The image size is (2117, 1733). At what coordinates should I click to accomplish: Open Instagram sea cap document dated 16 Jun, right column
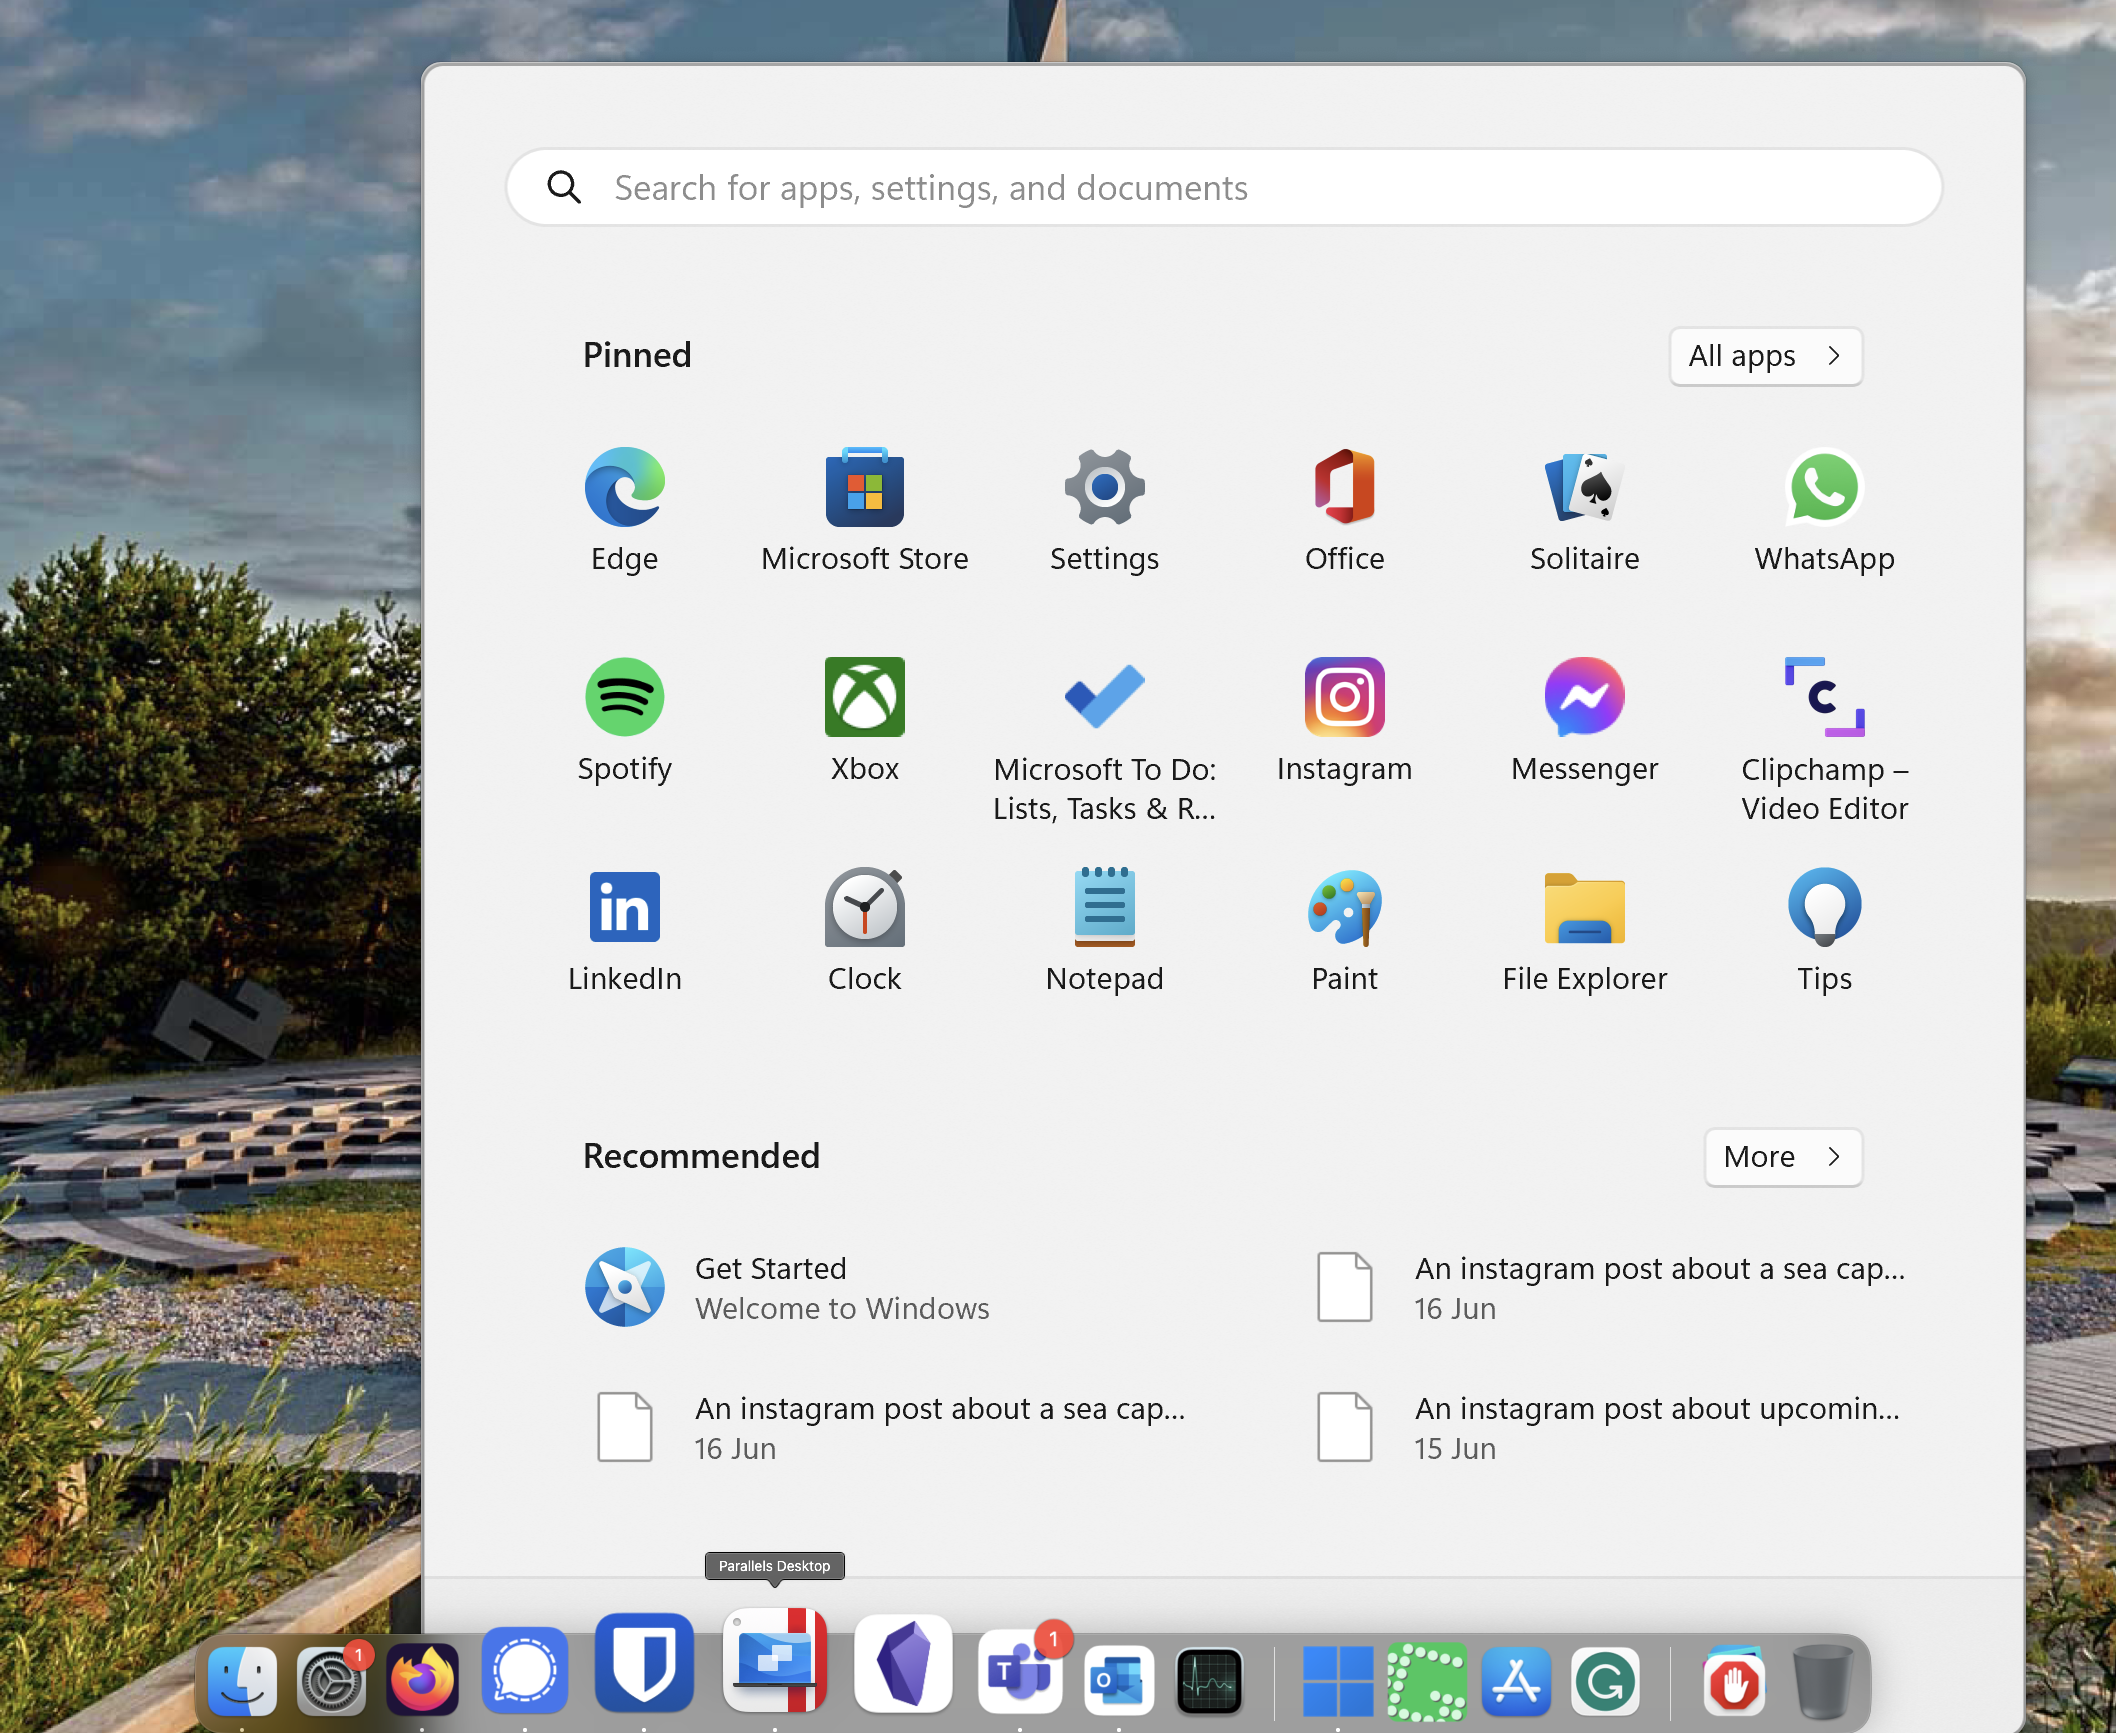[1610, 1287]
